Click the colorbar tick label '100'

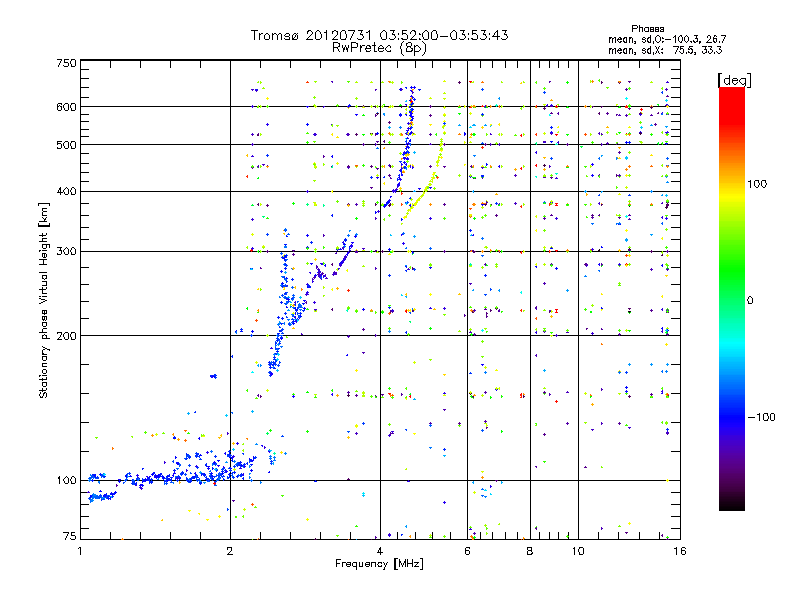(x=757, y=184)
